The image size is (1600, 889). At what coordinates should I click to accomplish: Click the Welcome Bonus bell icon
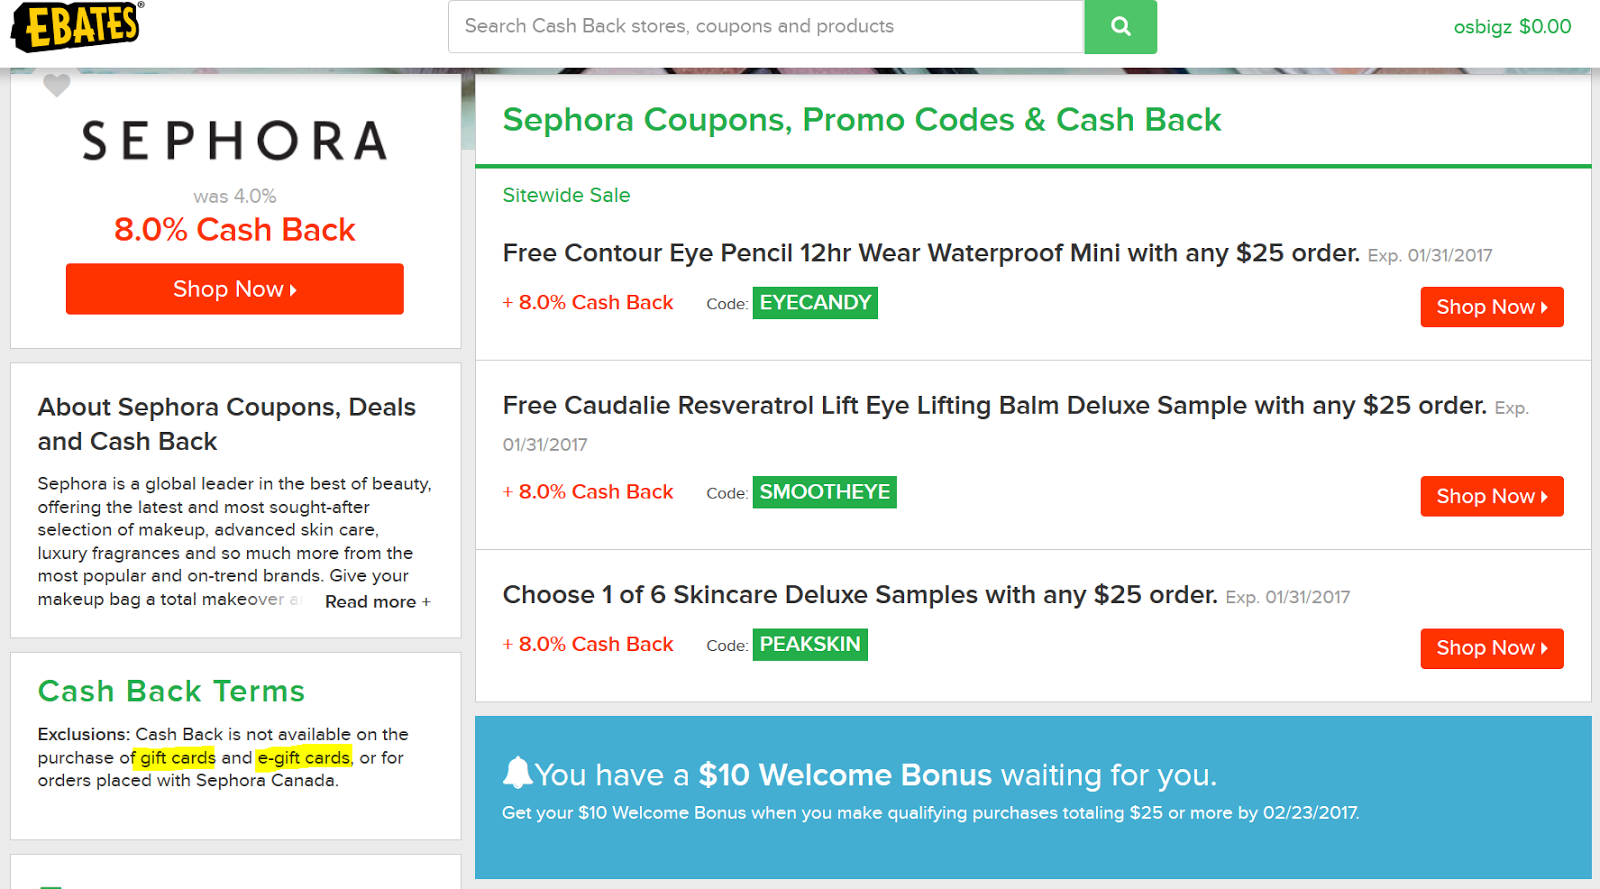pyautogui.click(x=517, y=773)
